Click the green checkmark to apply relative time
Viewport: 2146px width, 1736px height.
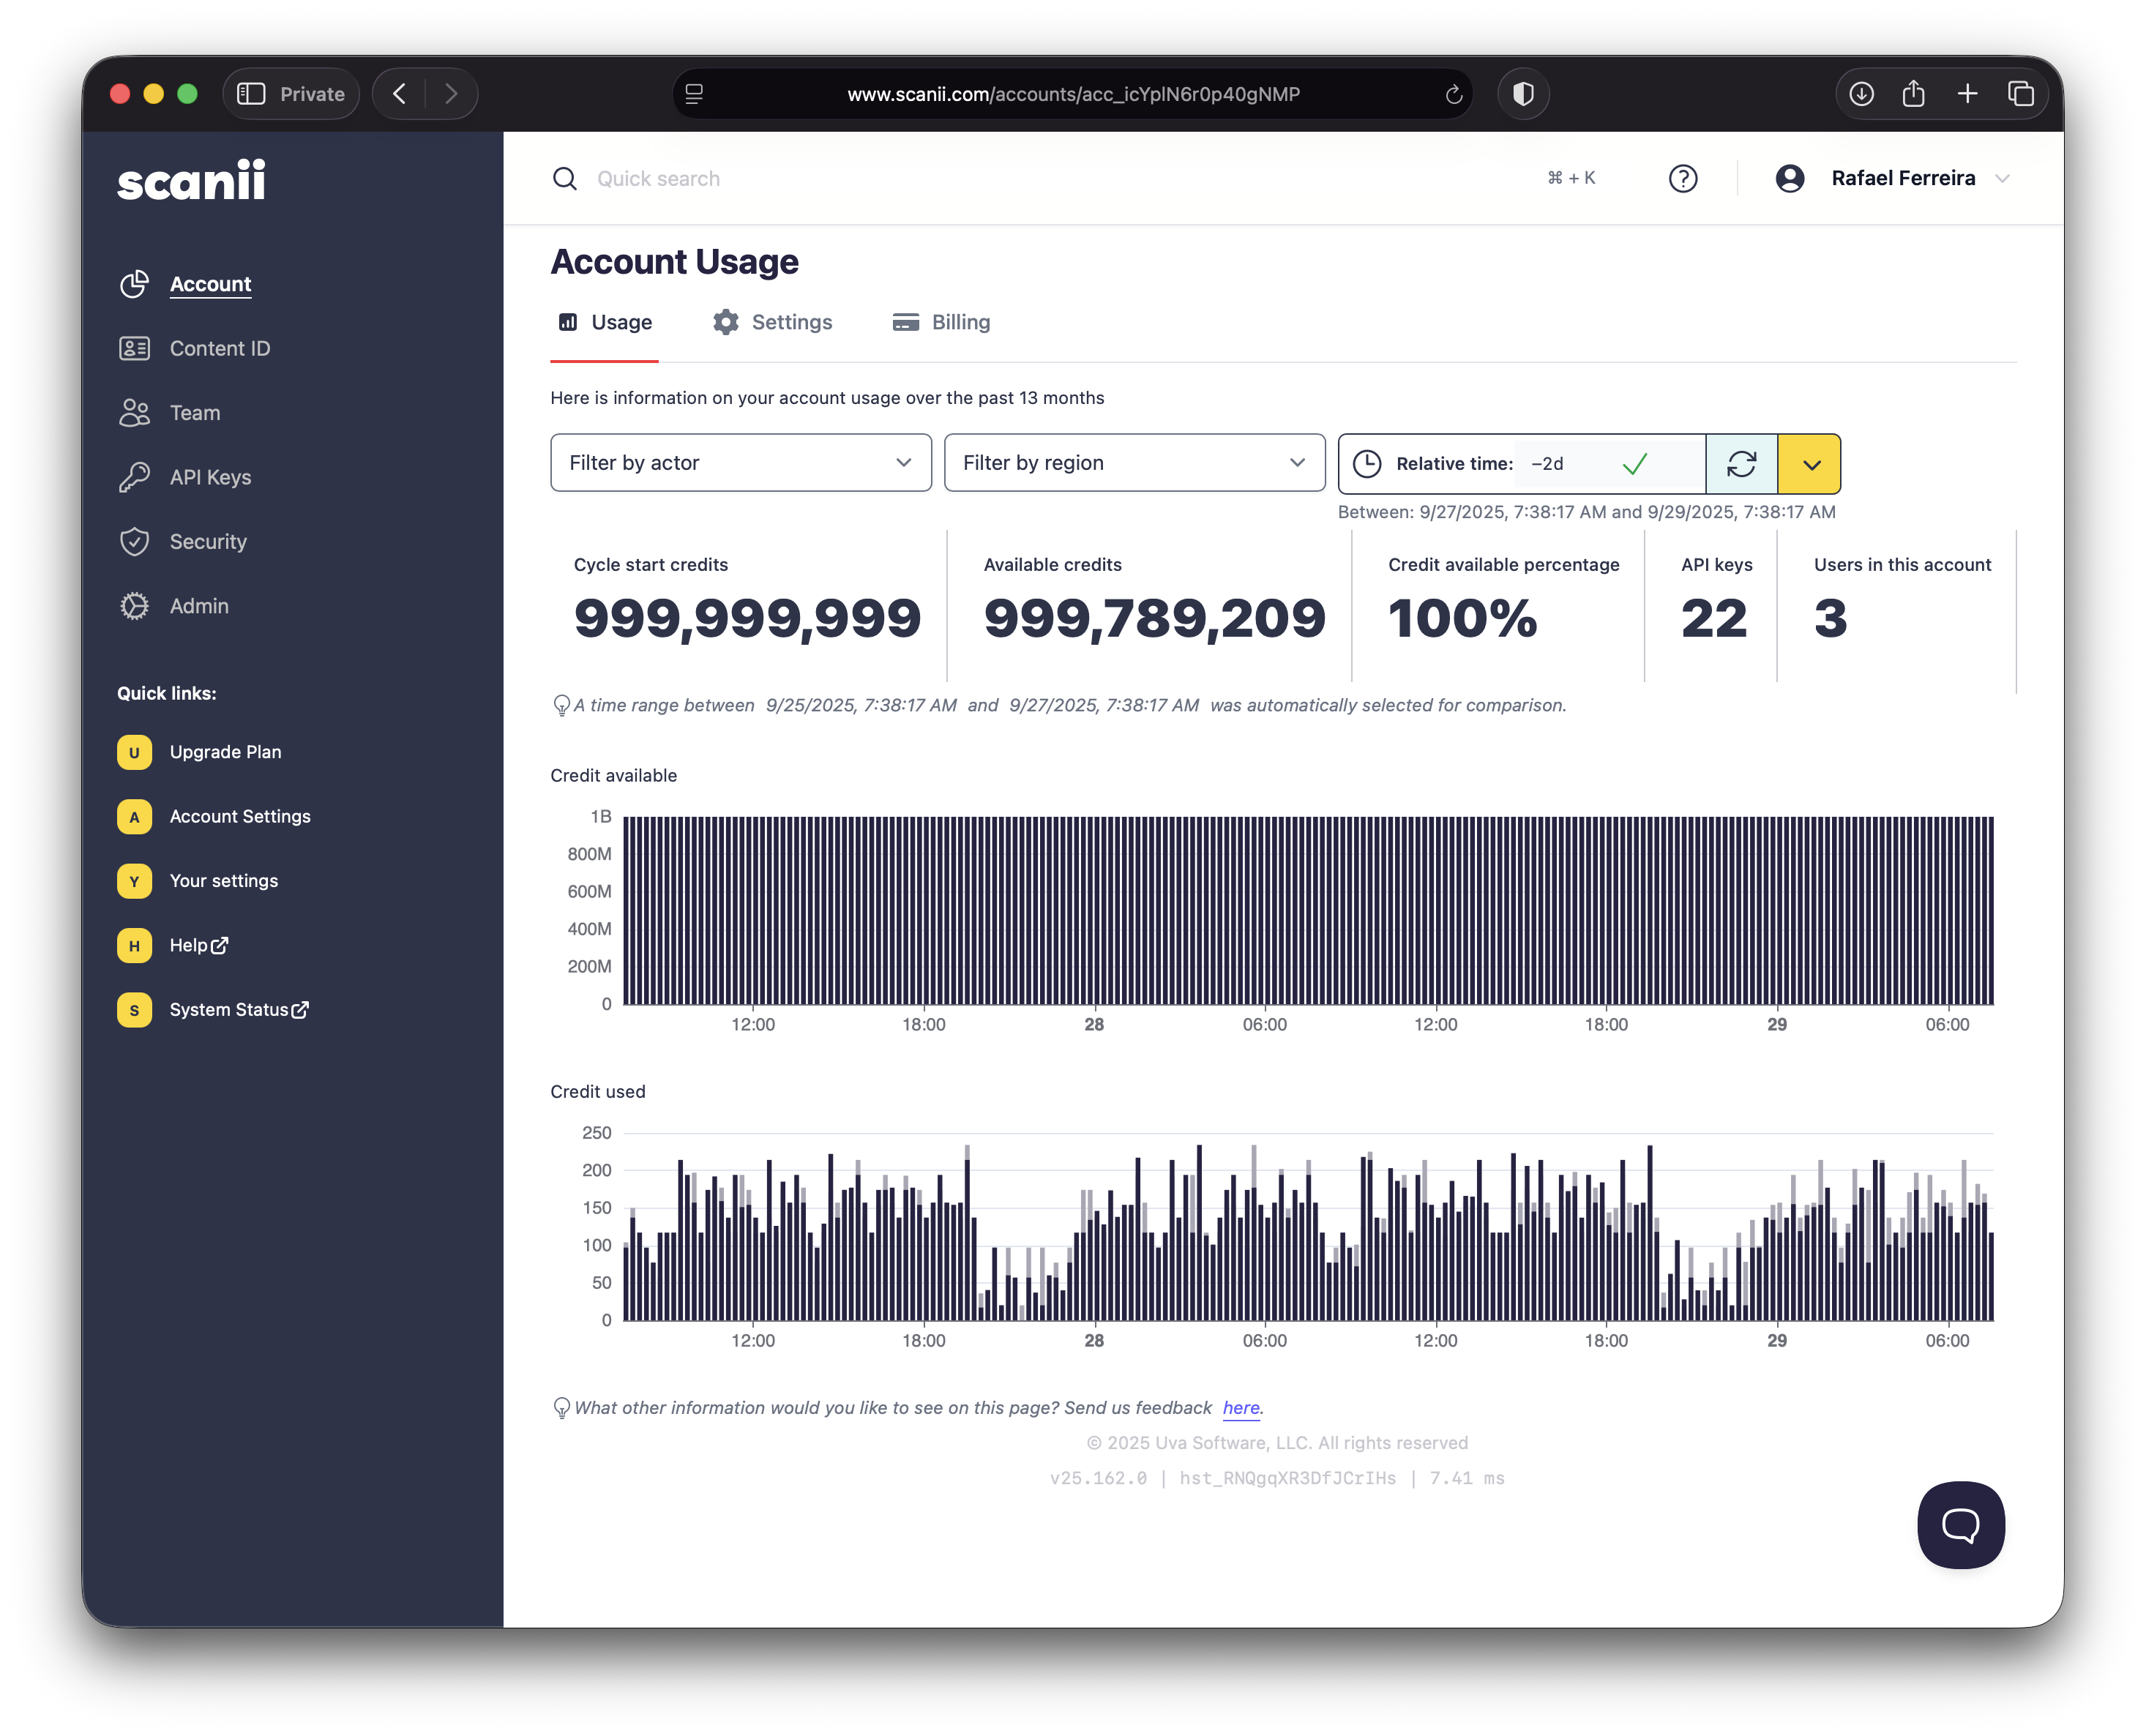tap(1635, 463)
